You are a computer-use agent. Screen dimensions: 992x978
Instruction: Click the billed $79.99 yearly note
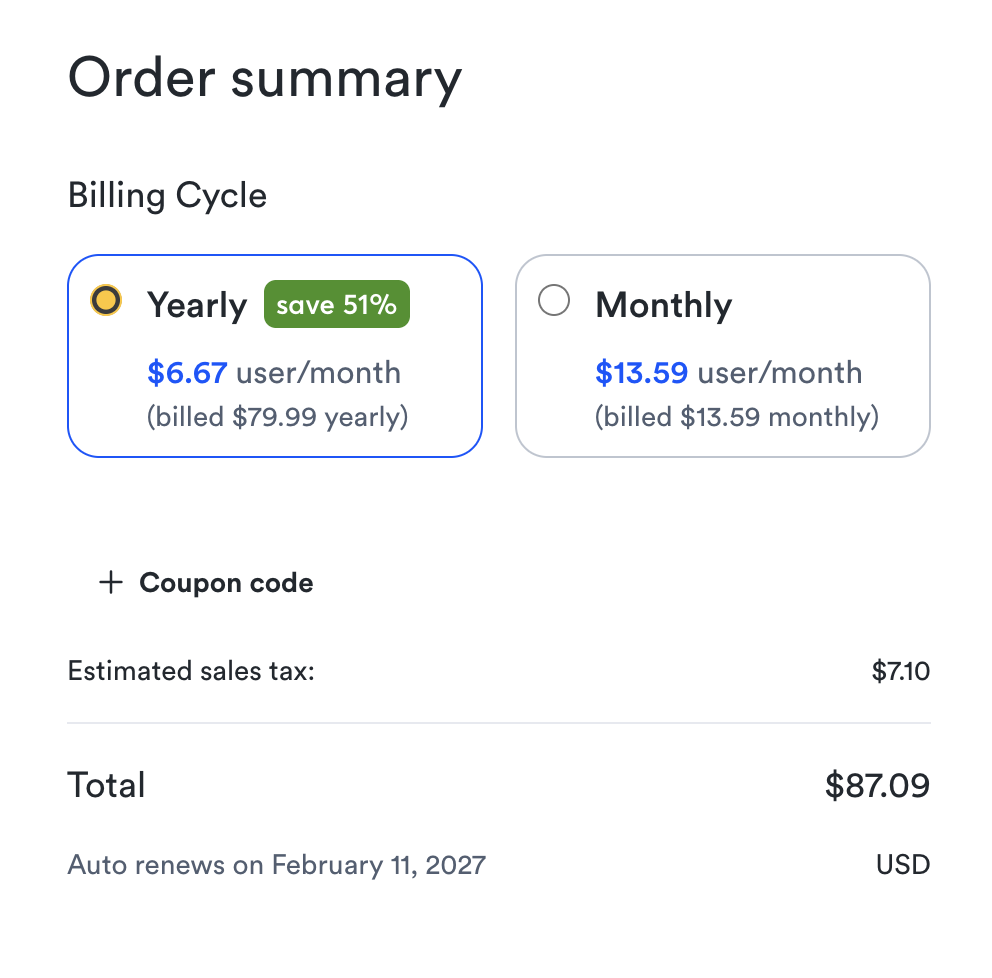277,416
